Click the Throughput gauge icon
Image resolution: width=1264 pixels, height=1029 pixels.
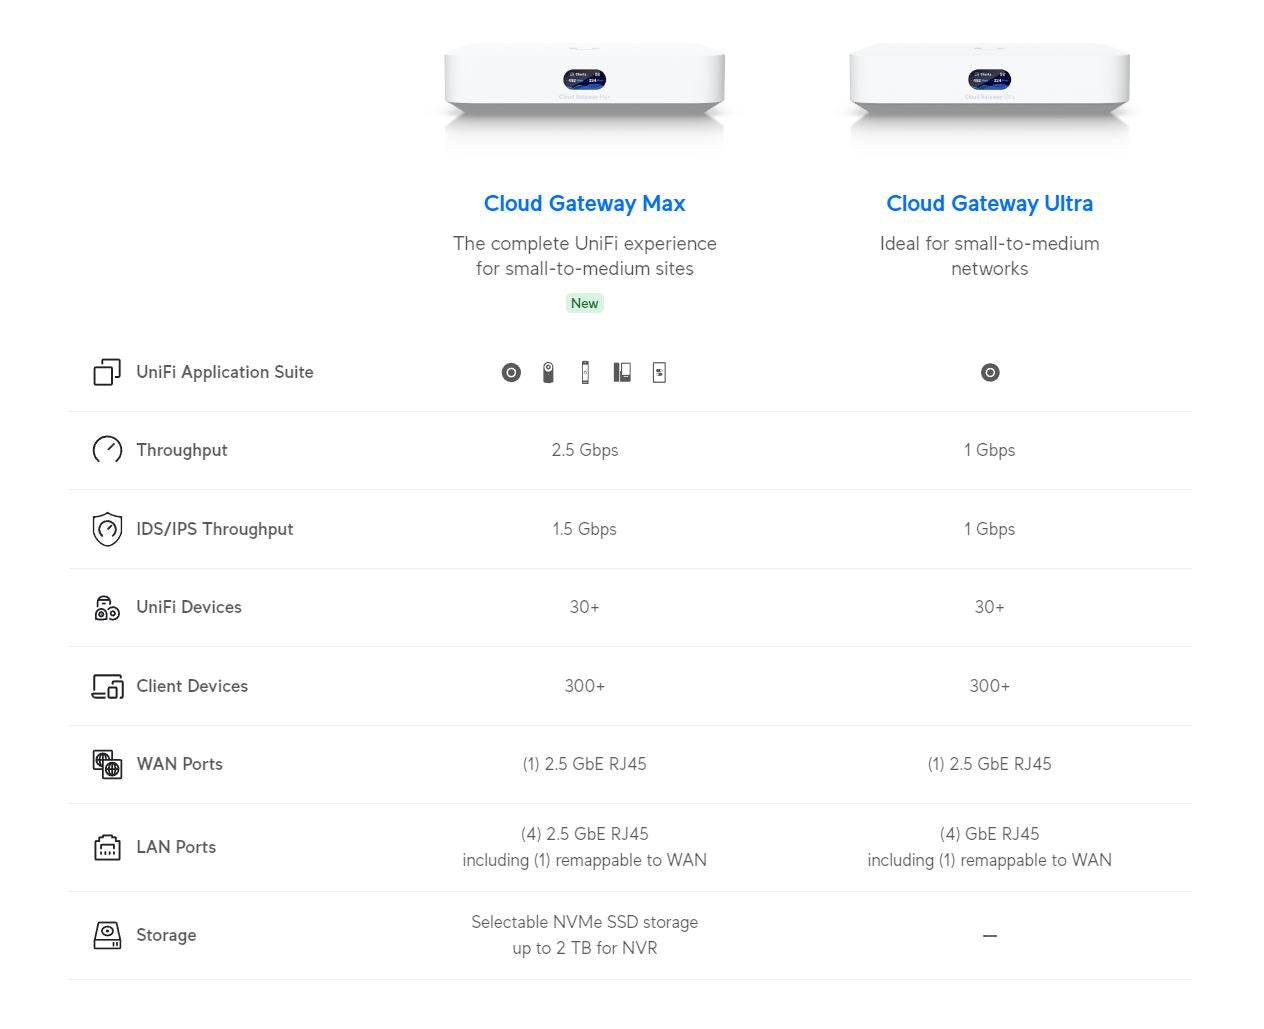pos(107,450)
